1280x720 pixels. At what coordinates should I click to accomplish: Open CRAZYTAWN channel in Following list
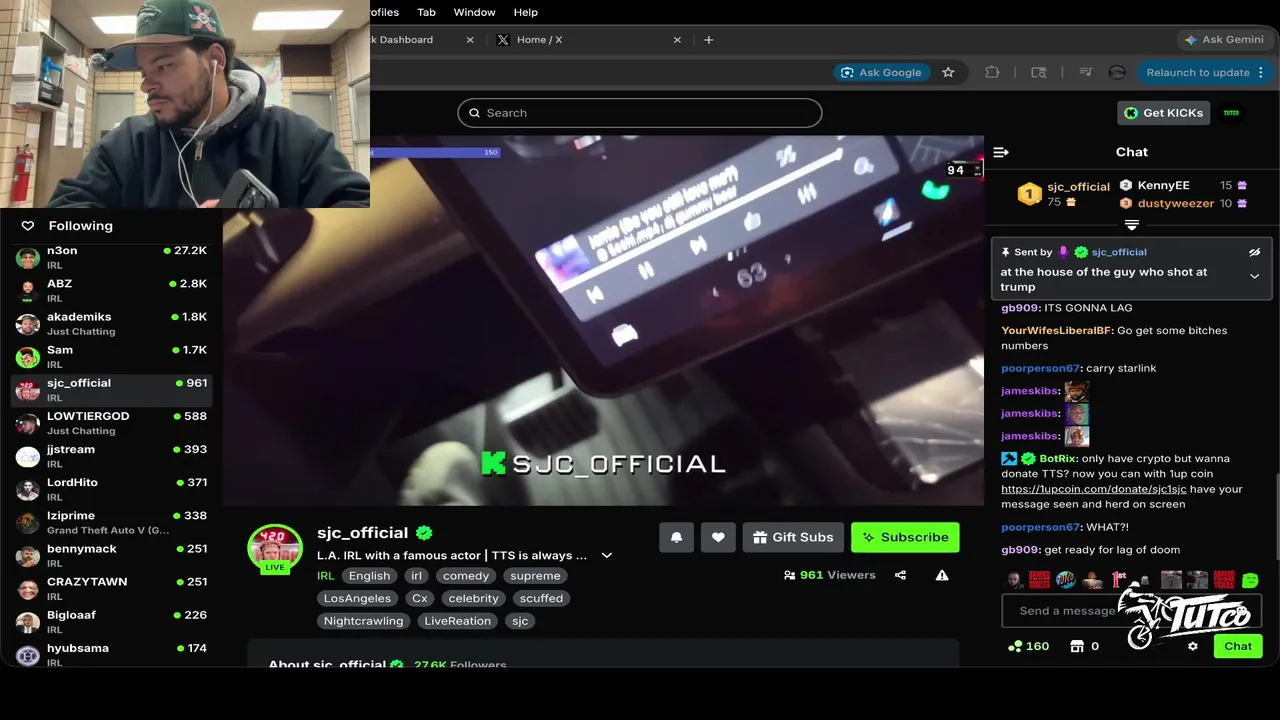pyautogui.click(x=111, y=588)
